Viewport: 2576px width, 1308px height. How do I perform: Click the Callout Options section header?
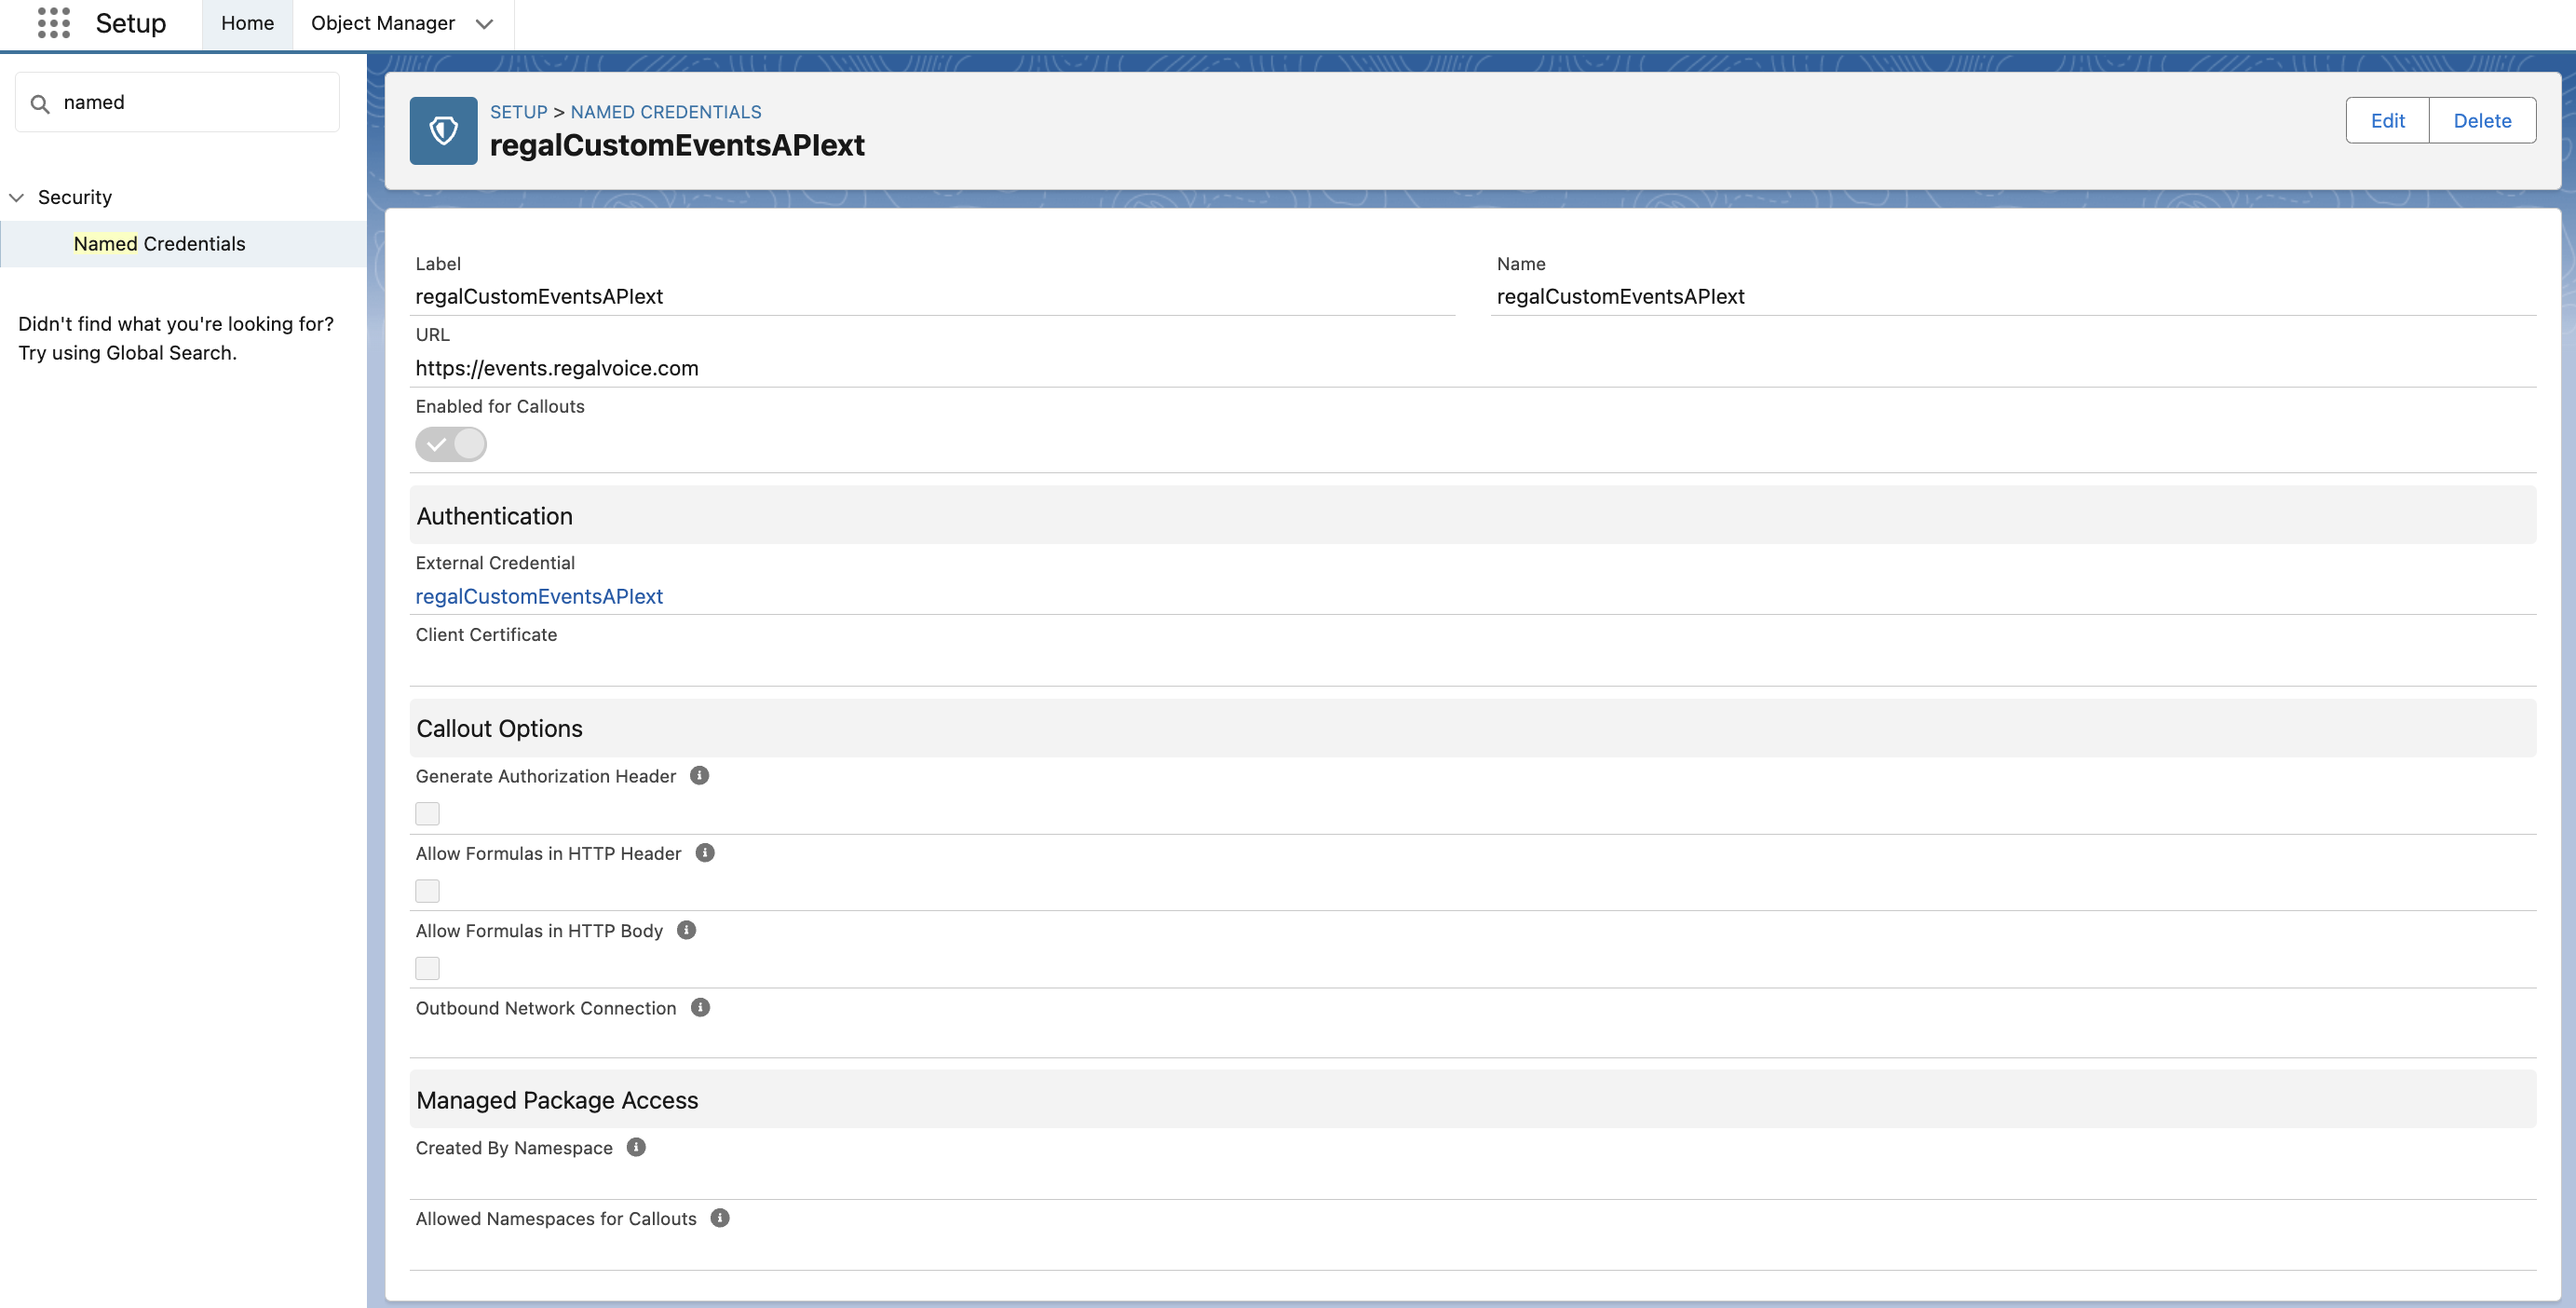tap(1472, 728)
